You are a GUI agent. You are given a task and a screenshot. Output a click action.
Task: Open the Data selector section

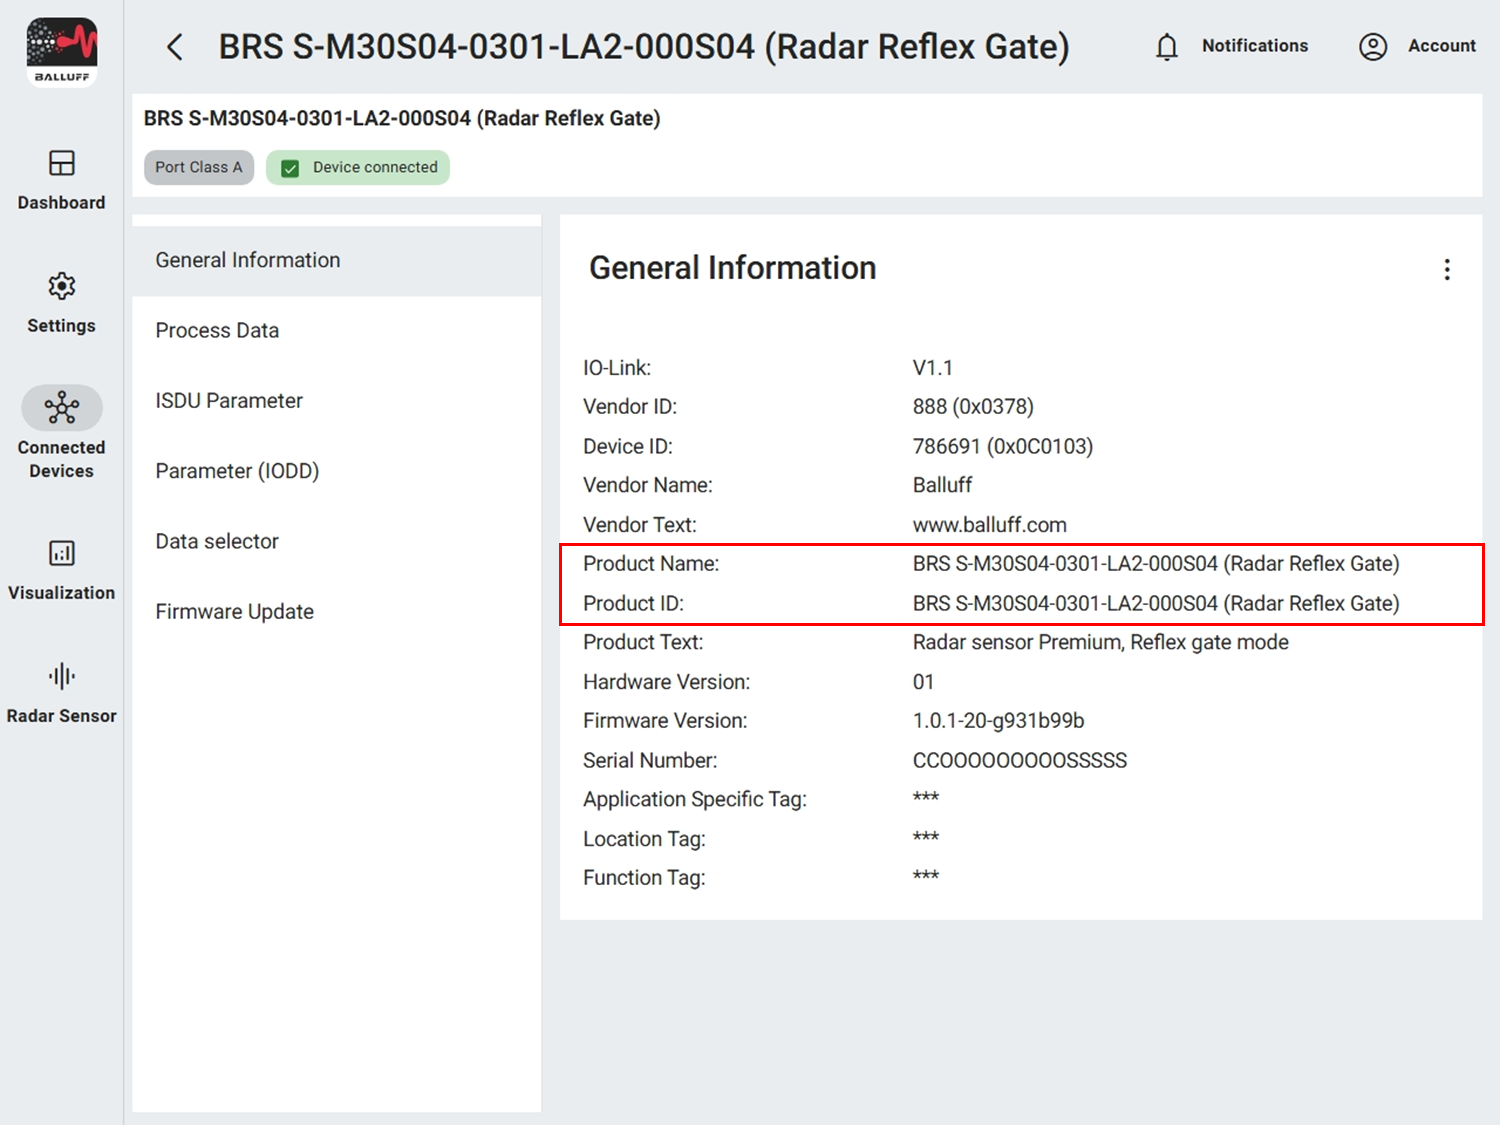[217, 541]
